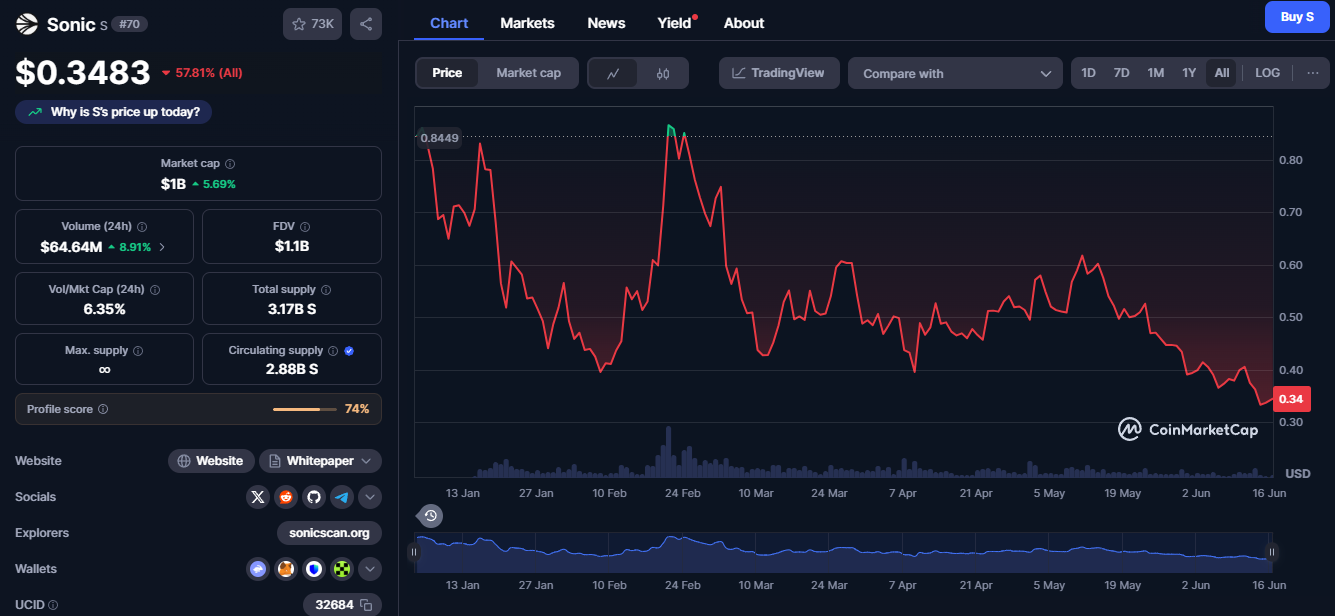
Task: Select the Rabby wallet icon
Action: tap(258, 569)
